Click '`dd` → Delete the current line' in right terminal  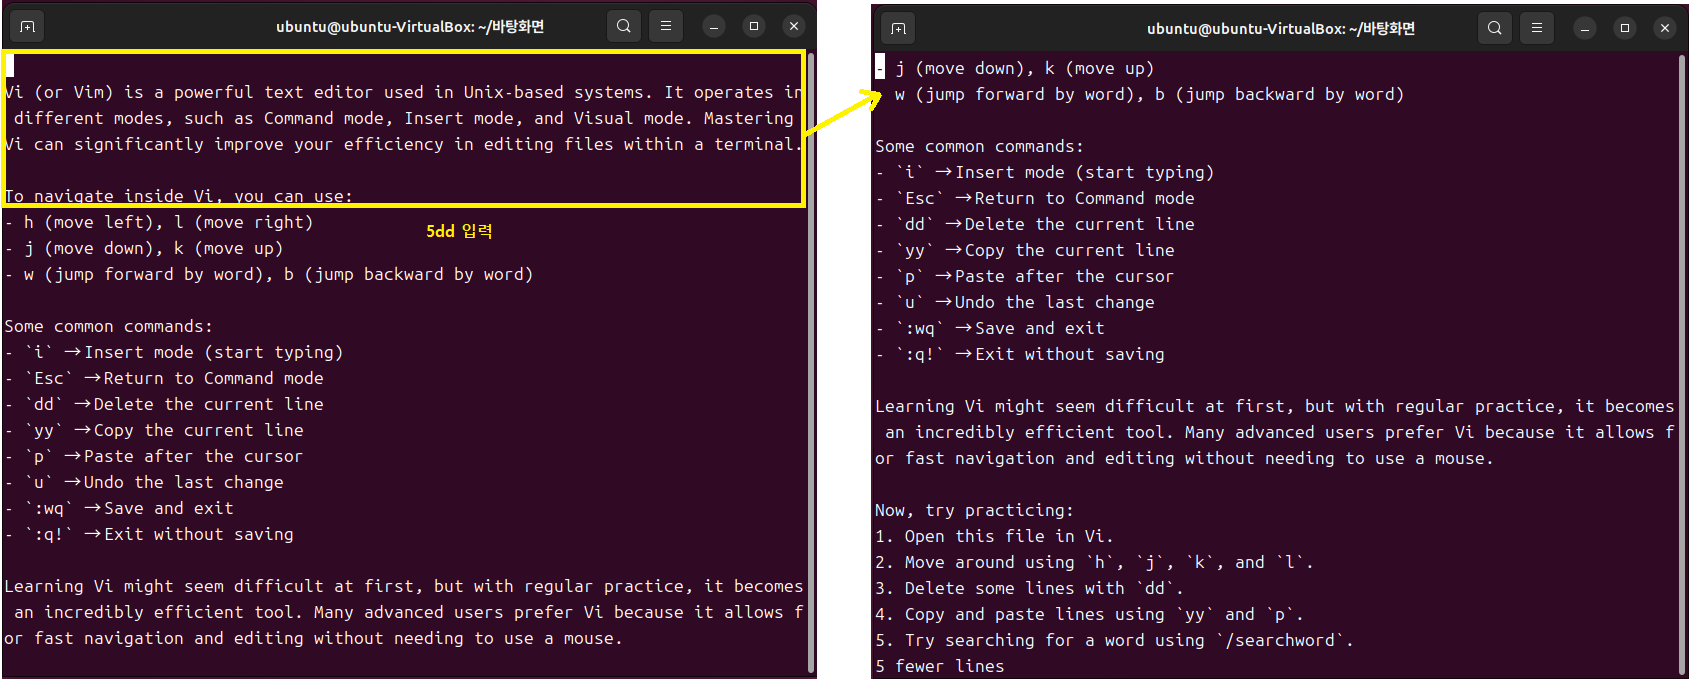tap(1035, 224)
